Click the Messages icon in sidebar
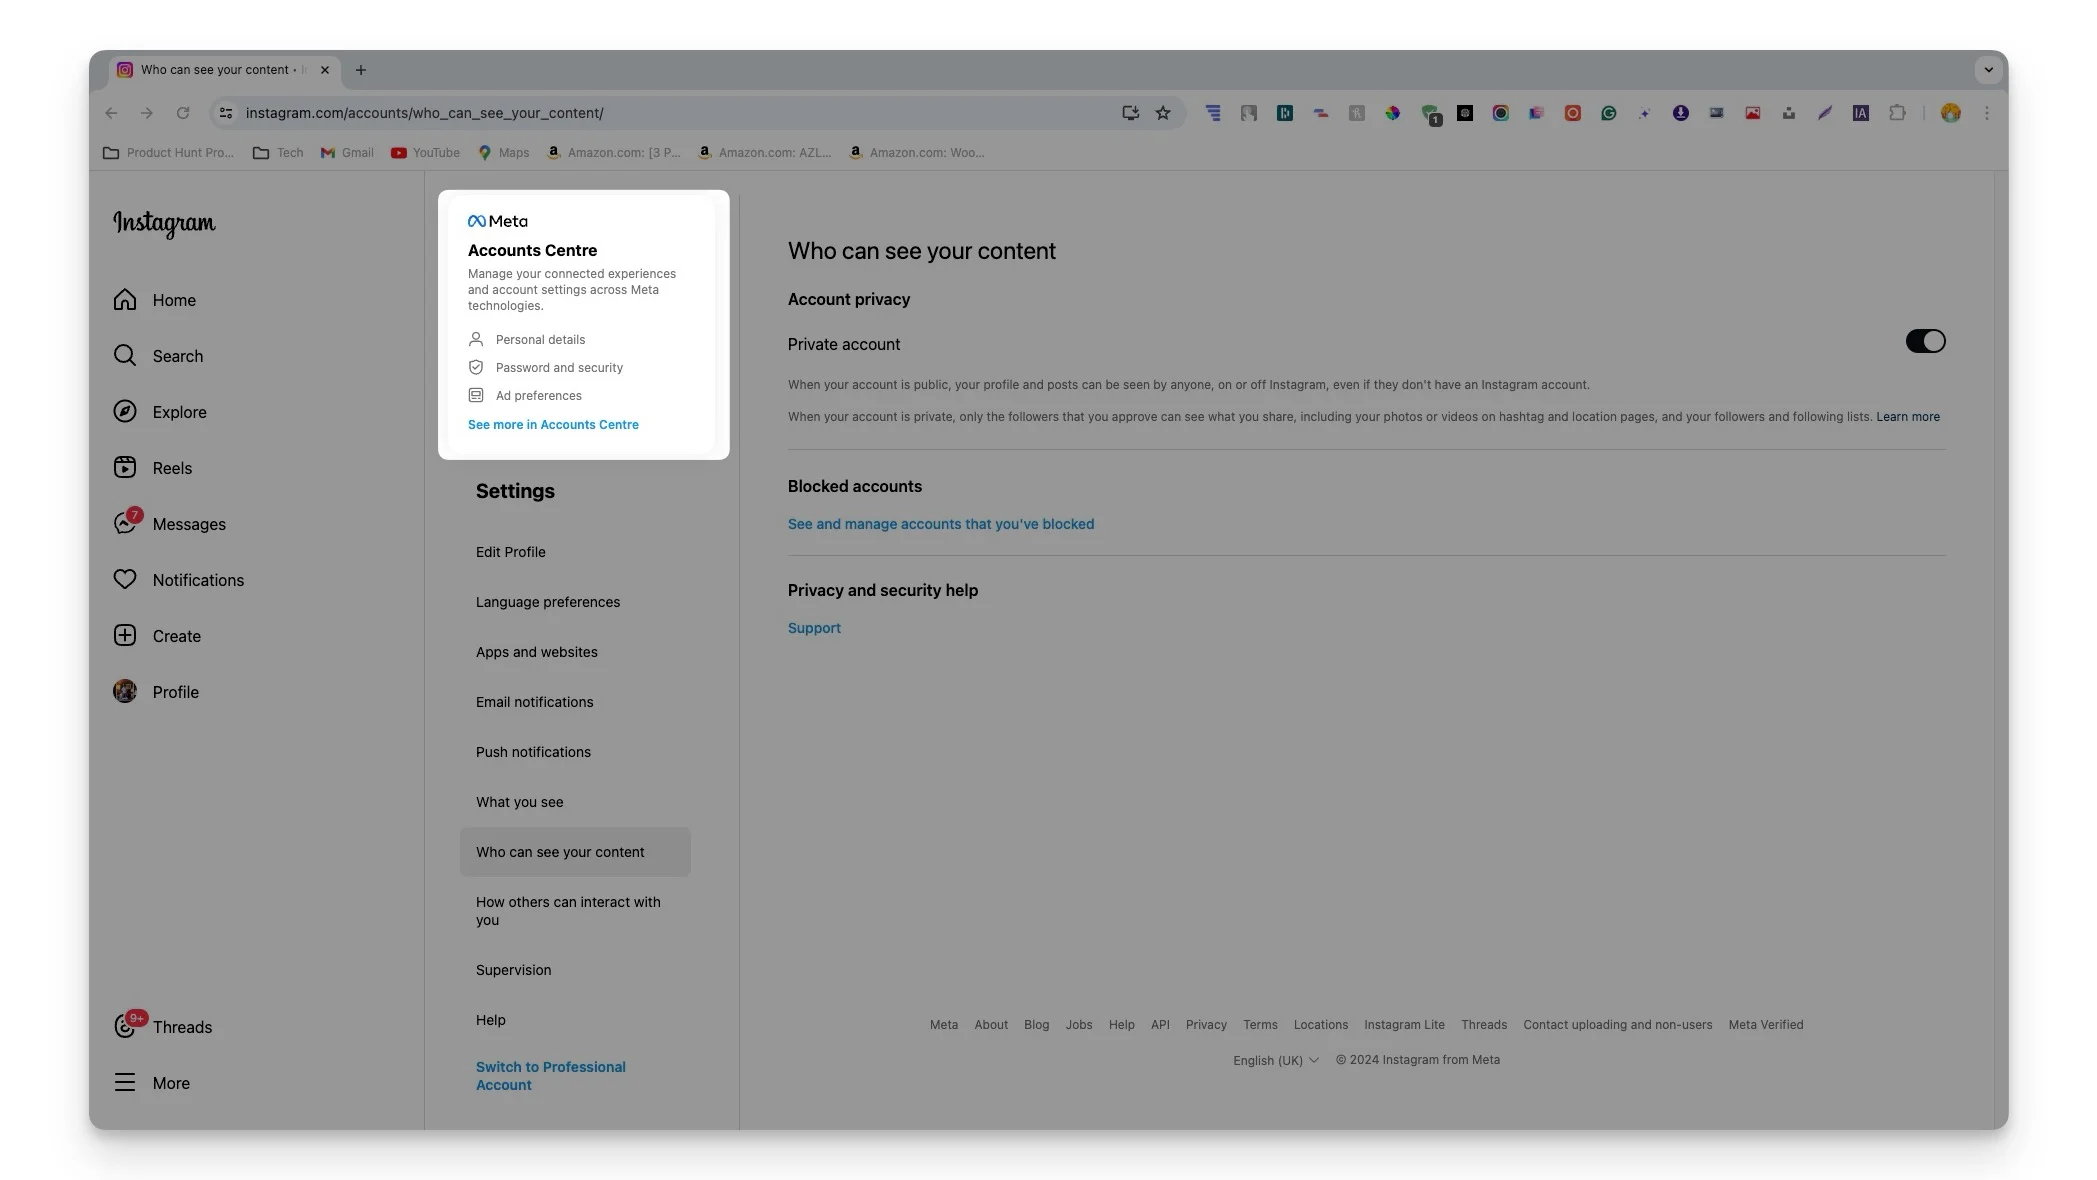 tap(124, 524)
